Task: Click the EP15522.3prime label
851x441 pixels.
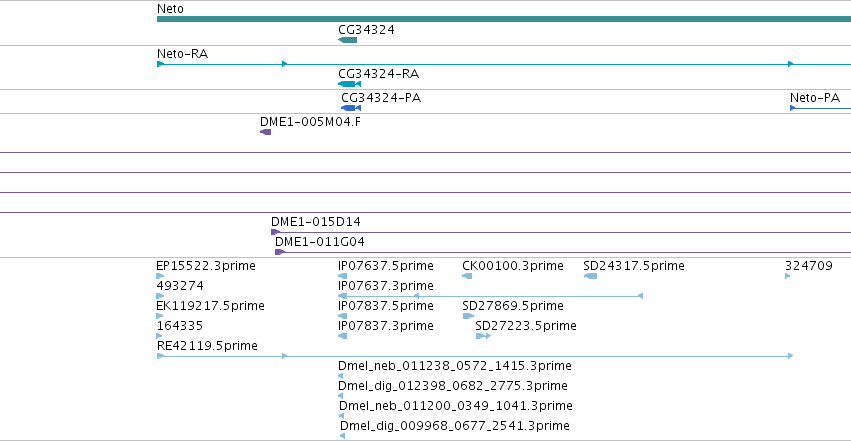Action: click(x=206, y=266)
